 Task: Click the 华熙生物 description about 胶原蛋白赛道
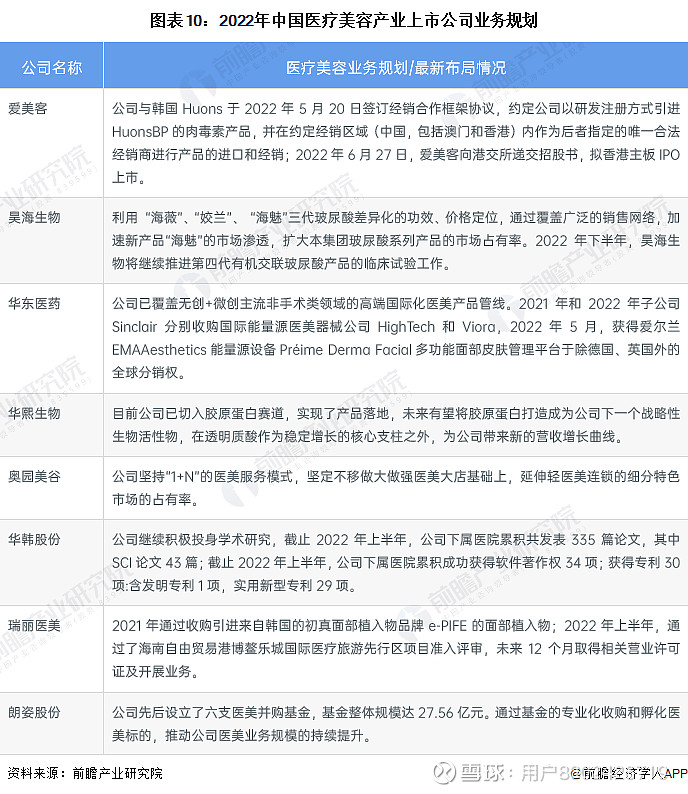point(396,425)
